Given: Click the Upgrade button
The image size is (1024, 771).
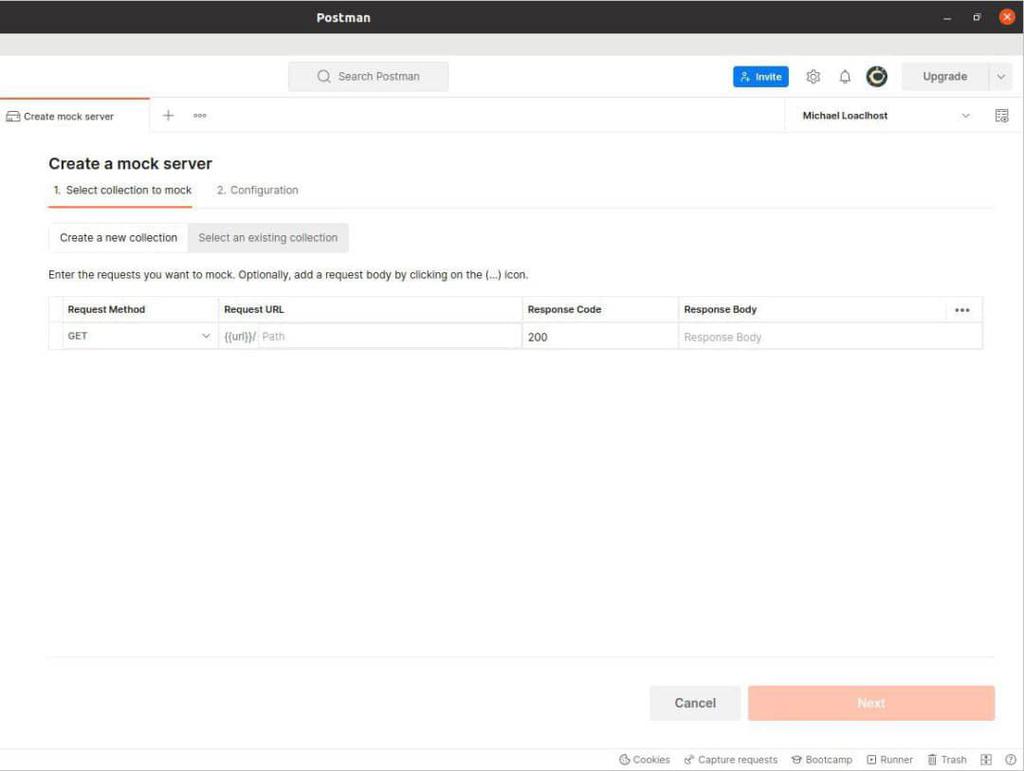Looking at the screenshot, I should 945,77.
